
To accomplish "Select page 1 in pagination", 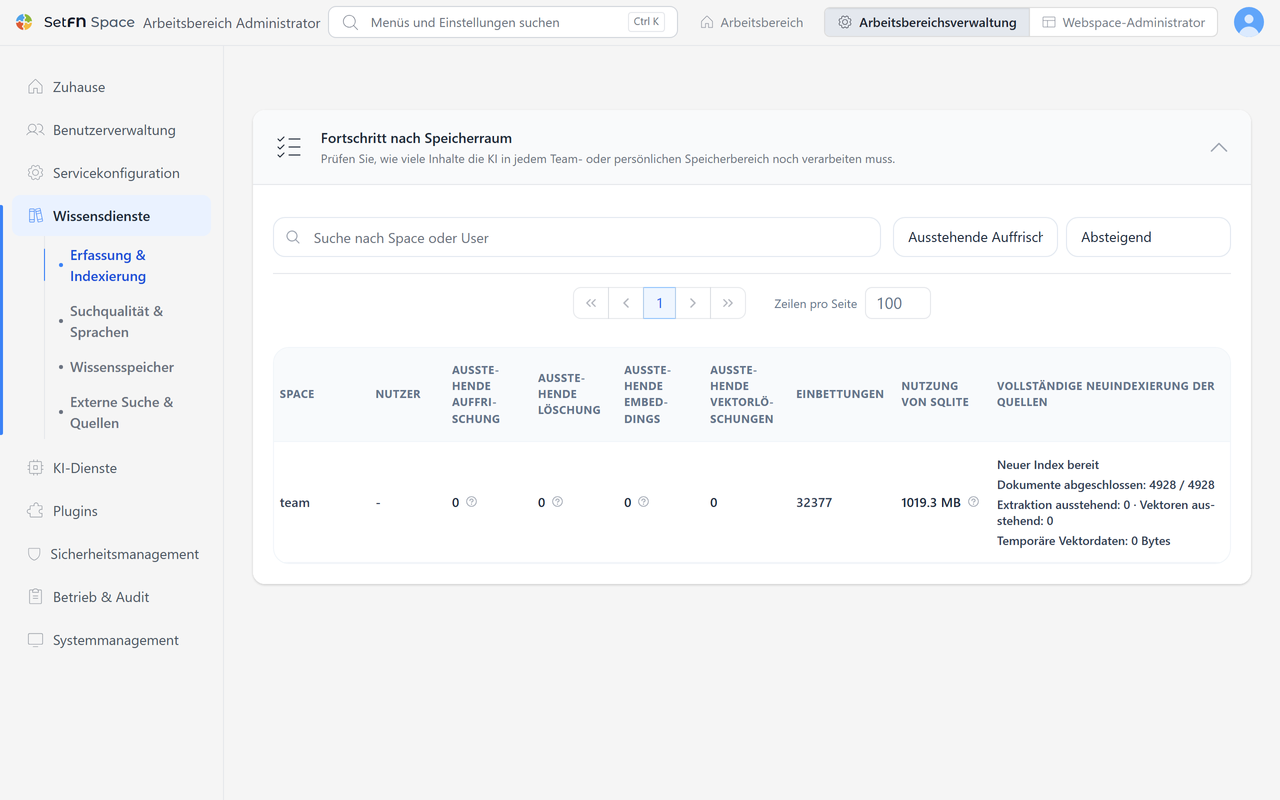I will coord(659,303).
